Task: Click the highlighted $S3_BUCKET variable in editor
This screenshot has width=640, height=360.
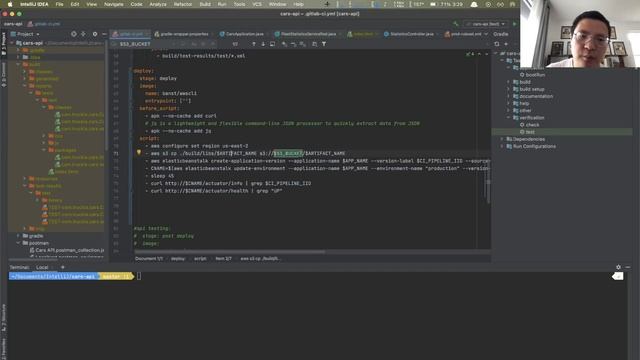Action: 288,153
